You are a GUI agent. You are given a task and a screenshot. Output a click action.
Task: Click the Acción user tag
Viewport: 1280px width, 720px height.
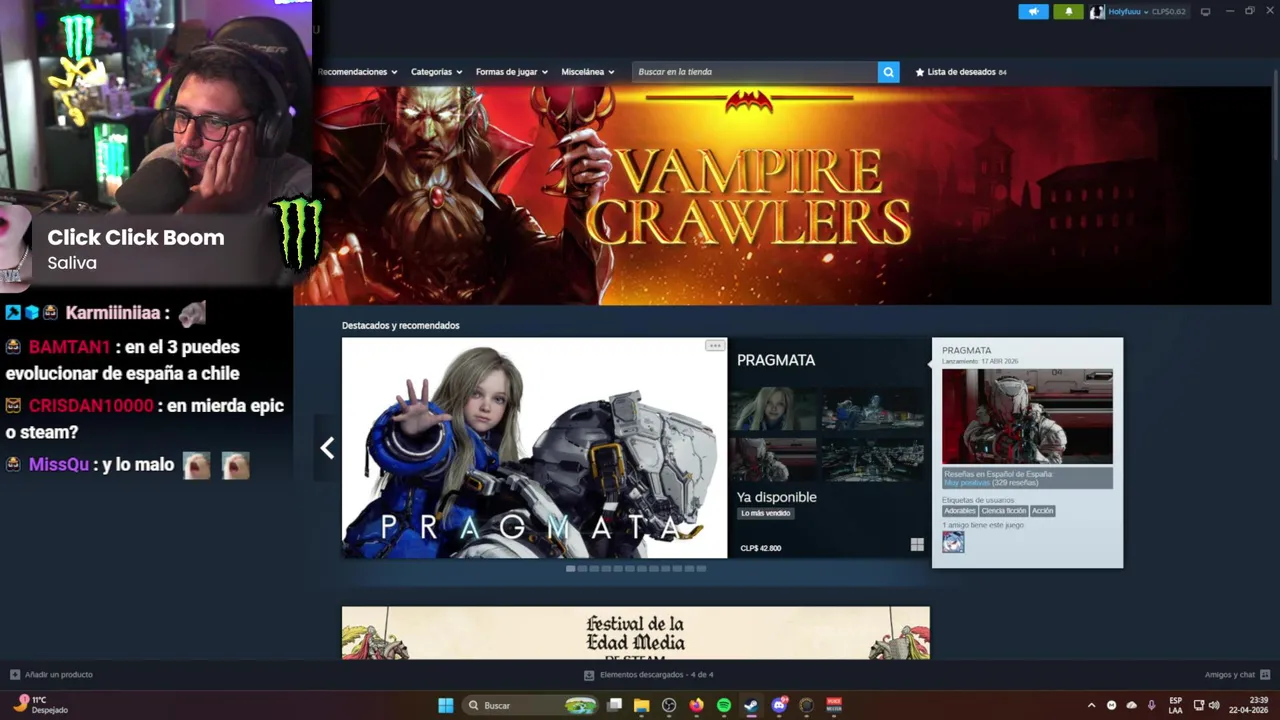click(x=1042, y=511)
